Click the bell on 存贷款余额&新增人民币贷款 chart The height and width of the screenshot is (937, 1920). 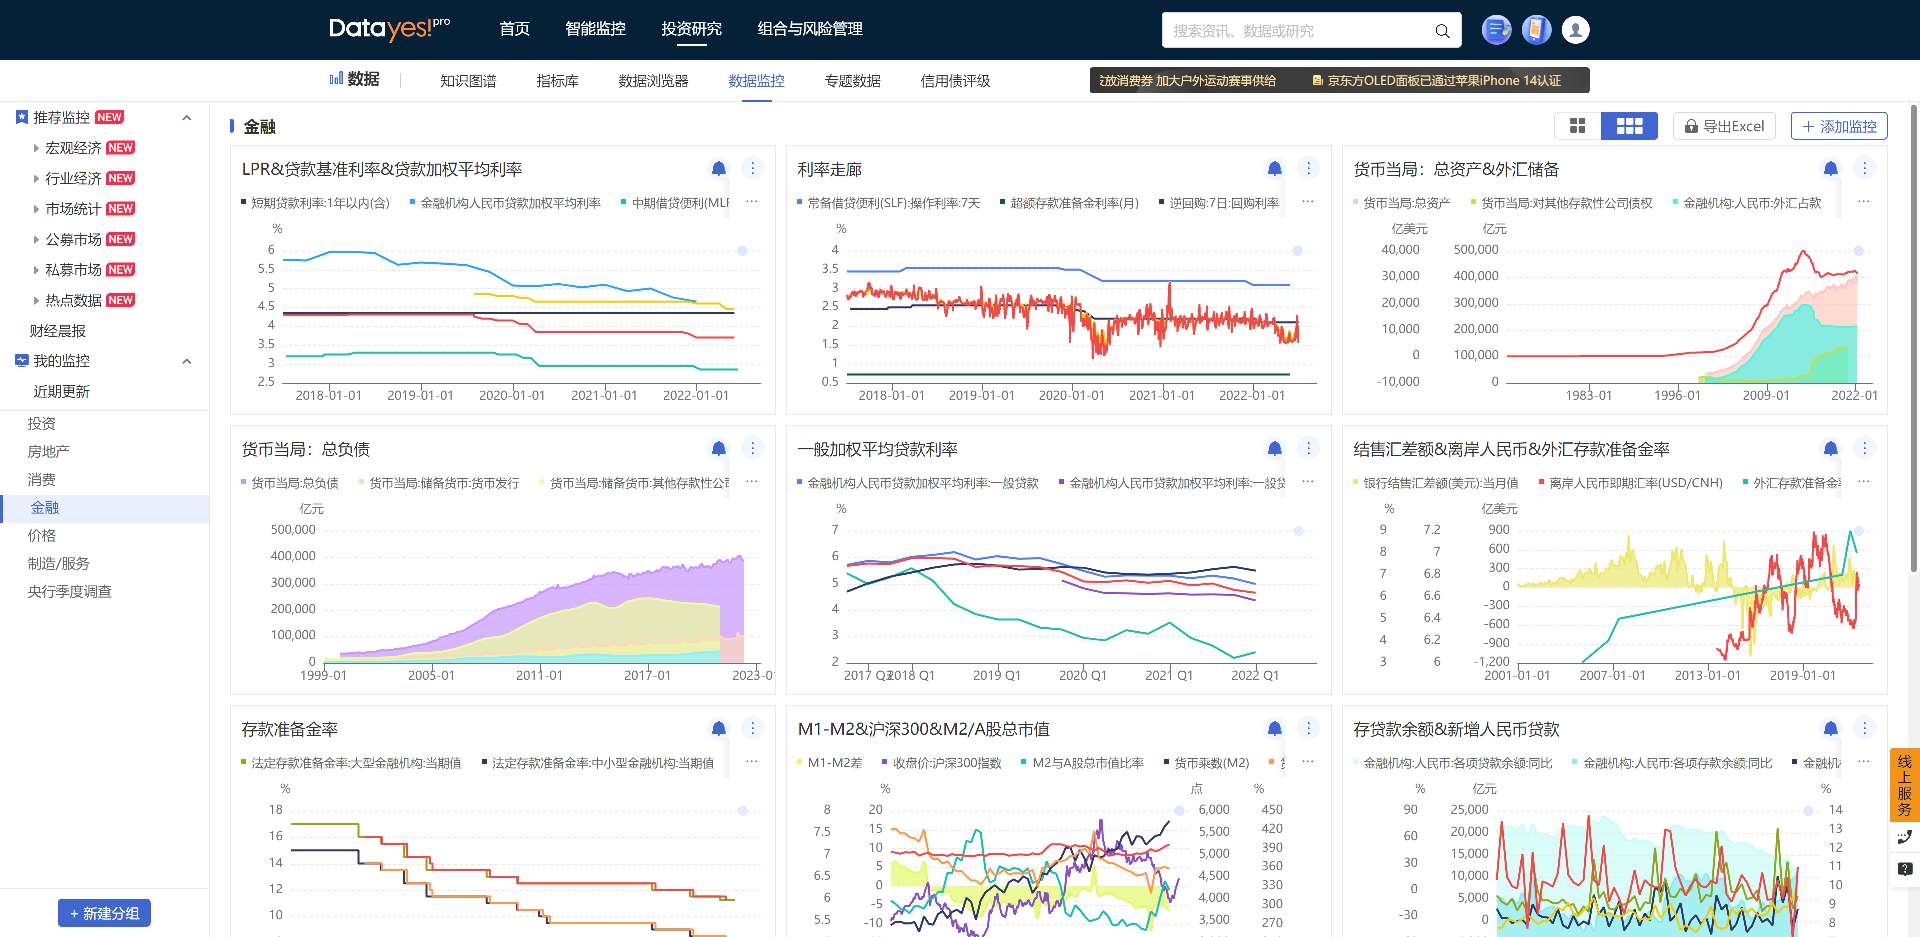click(x=1830, y=728)
